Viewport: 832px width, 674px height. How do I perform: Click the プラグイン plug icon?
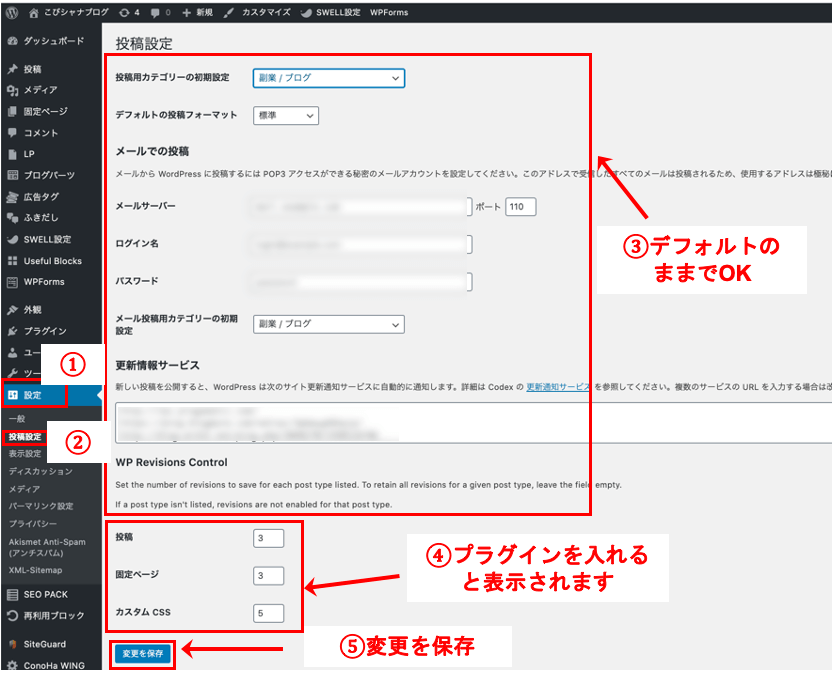click(13, 331)
